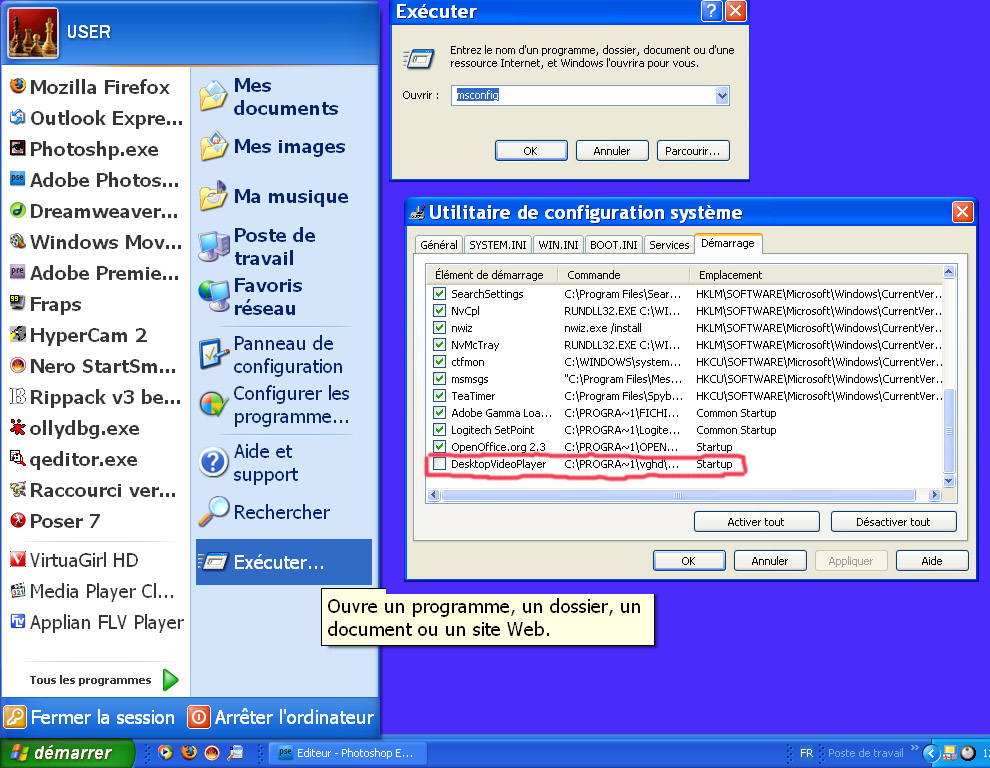Image resolution: width=990 pixels, height=768 pixels.
Task: Switch to the BOOT.INI tab
Action: [x=614, y=245]
